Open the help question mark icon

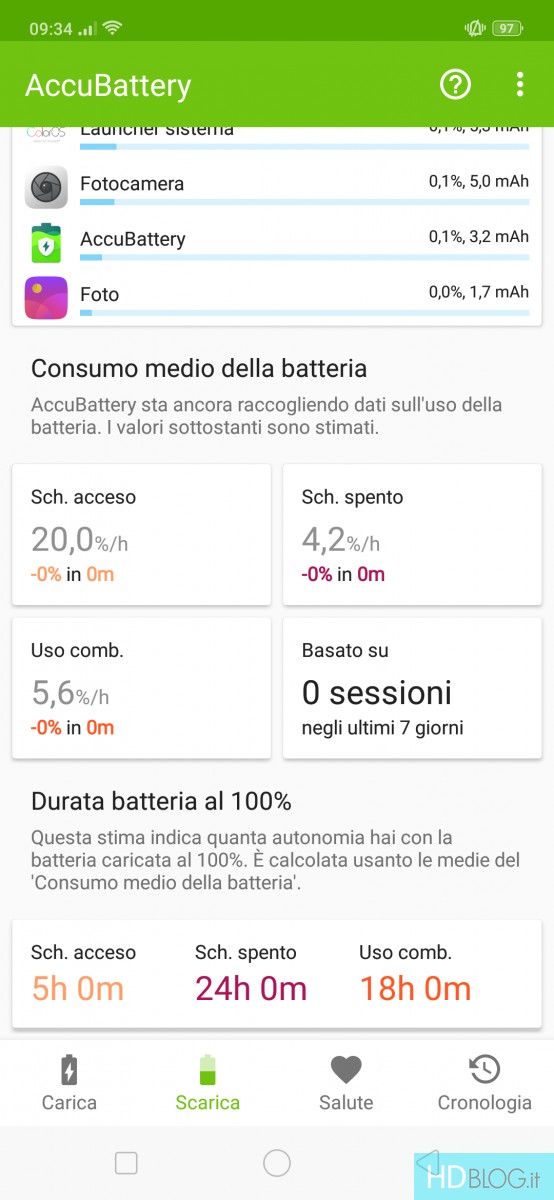pos(455,85)
